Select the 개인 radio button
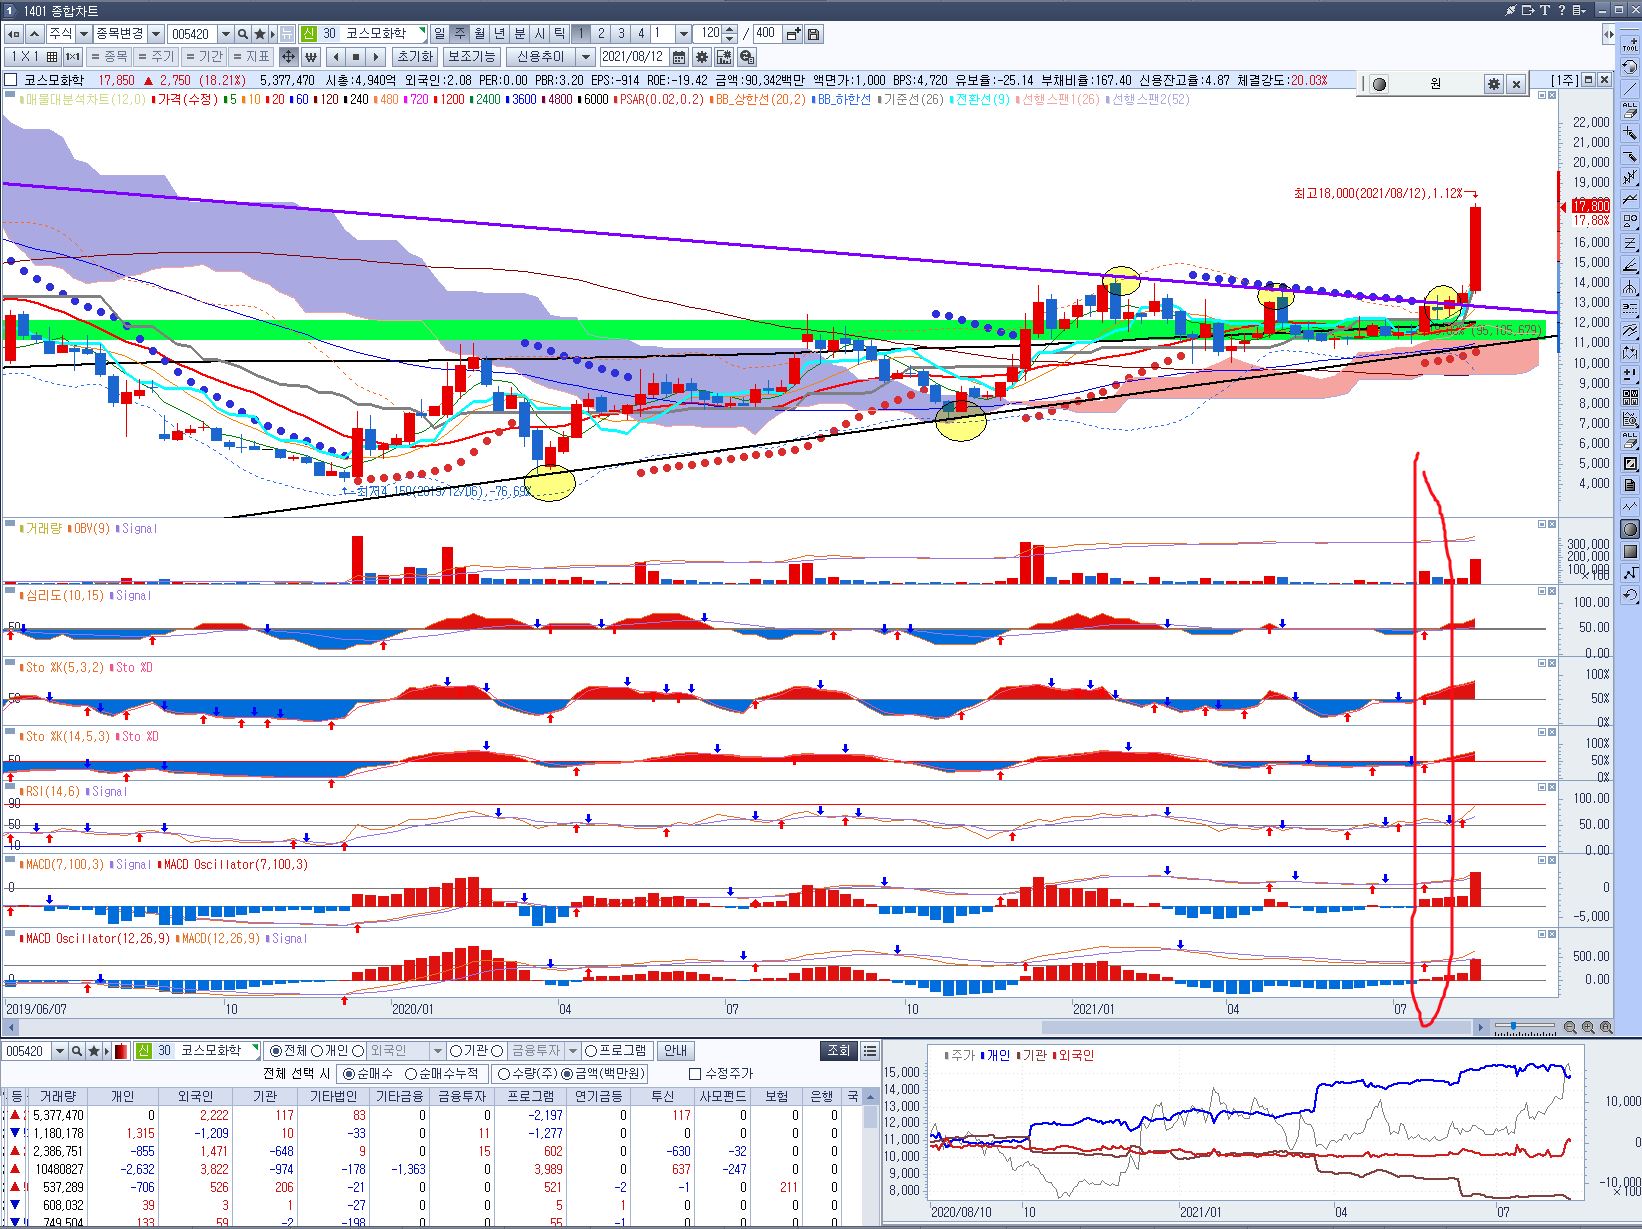The width and height of the screenshot is (1642, 1229). (318, 1051)
